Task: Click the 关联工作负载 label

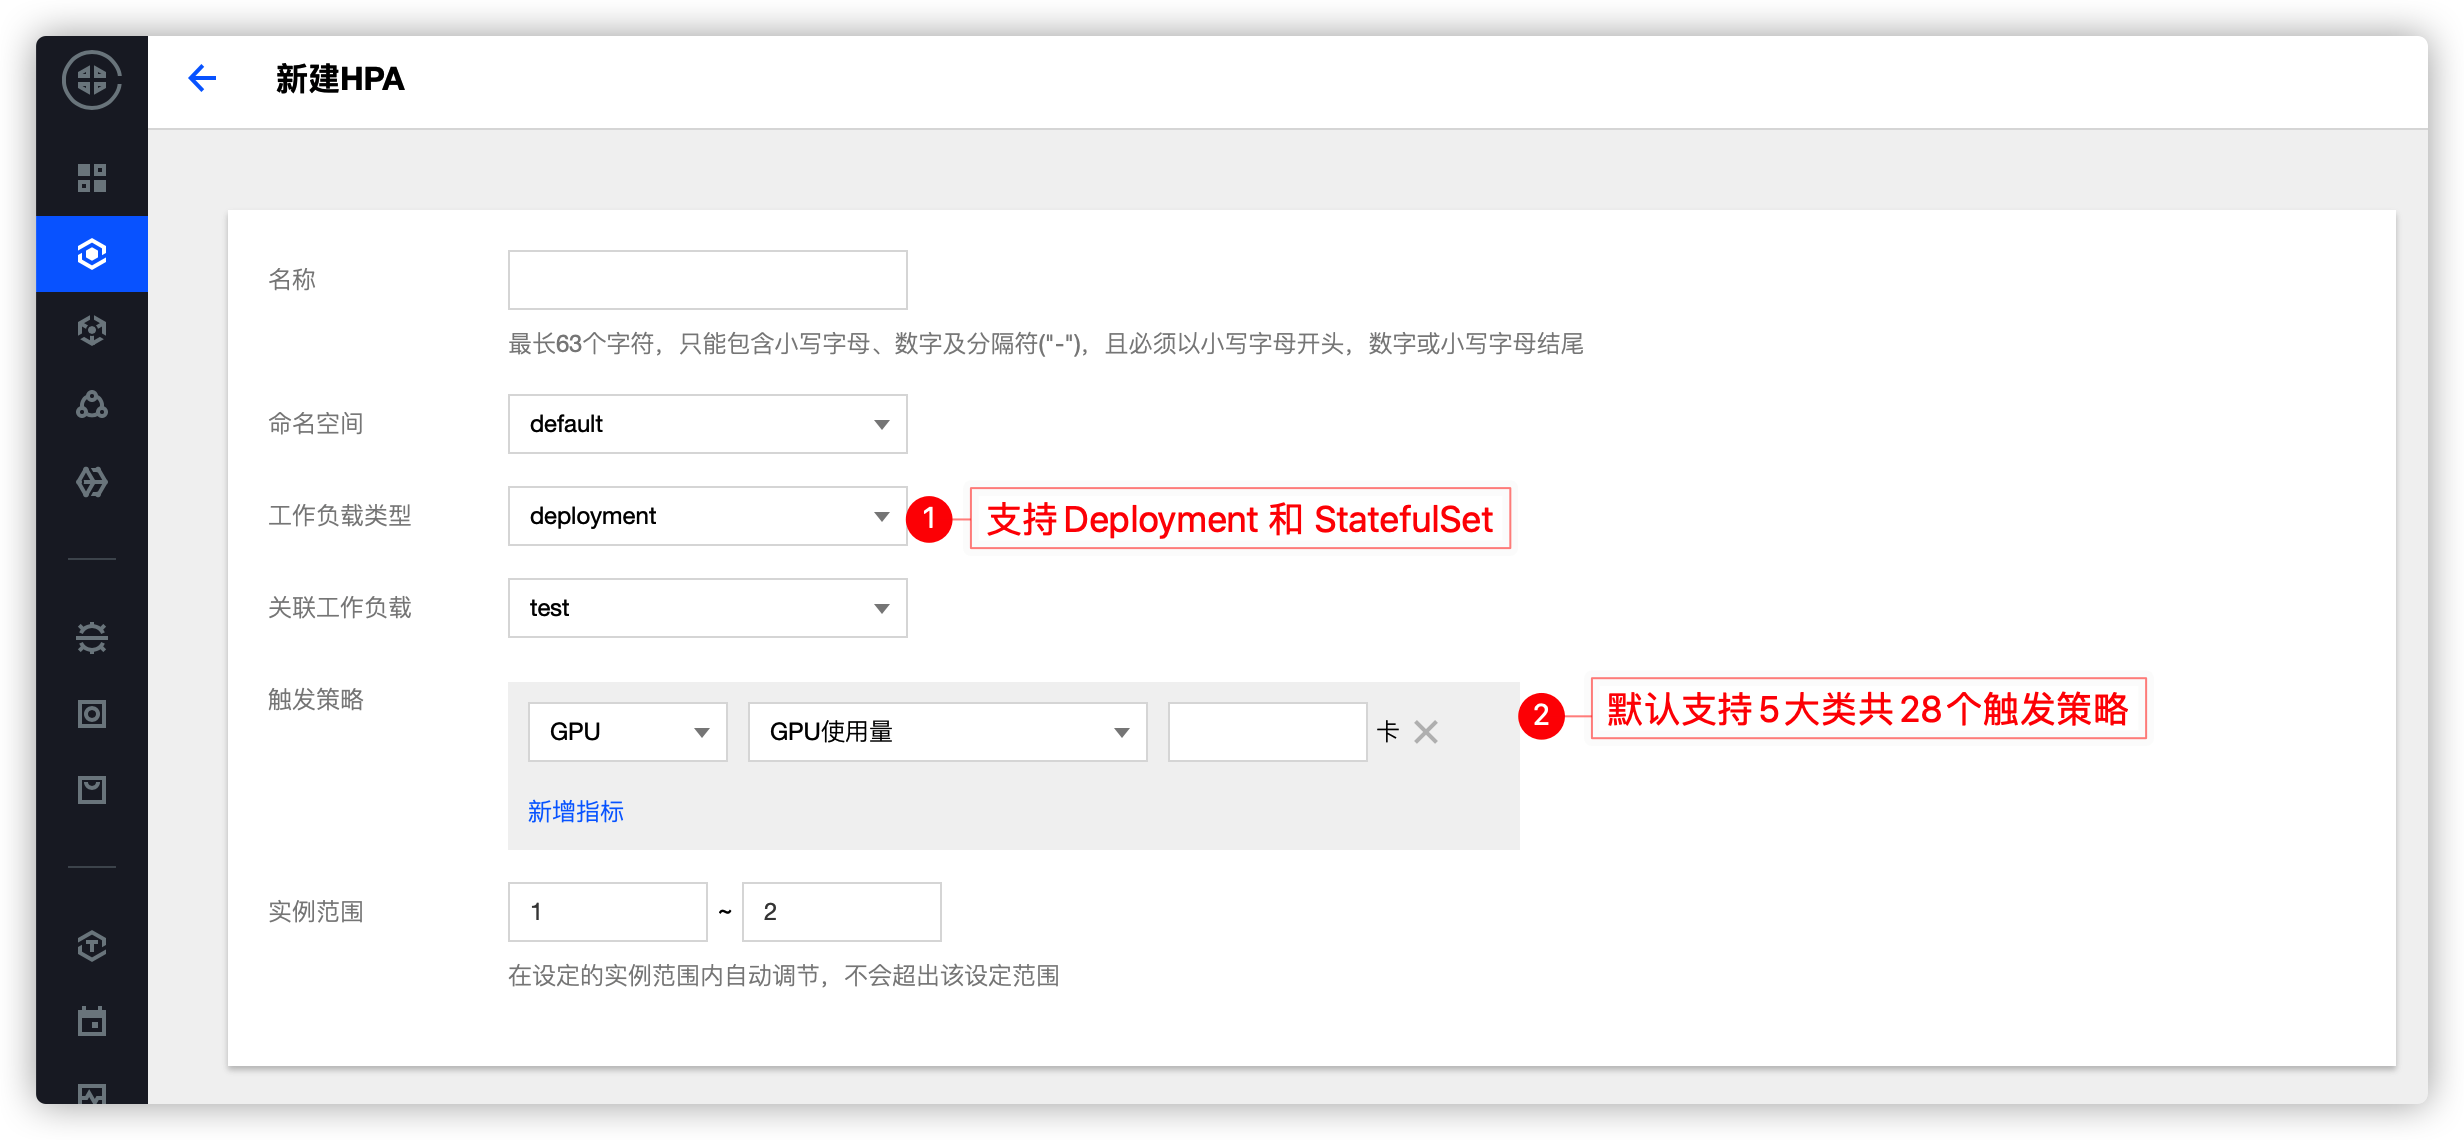Action: click(x=340, y=608)
